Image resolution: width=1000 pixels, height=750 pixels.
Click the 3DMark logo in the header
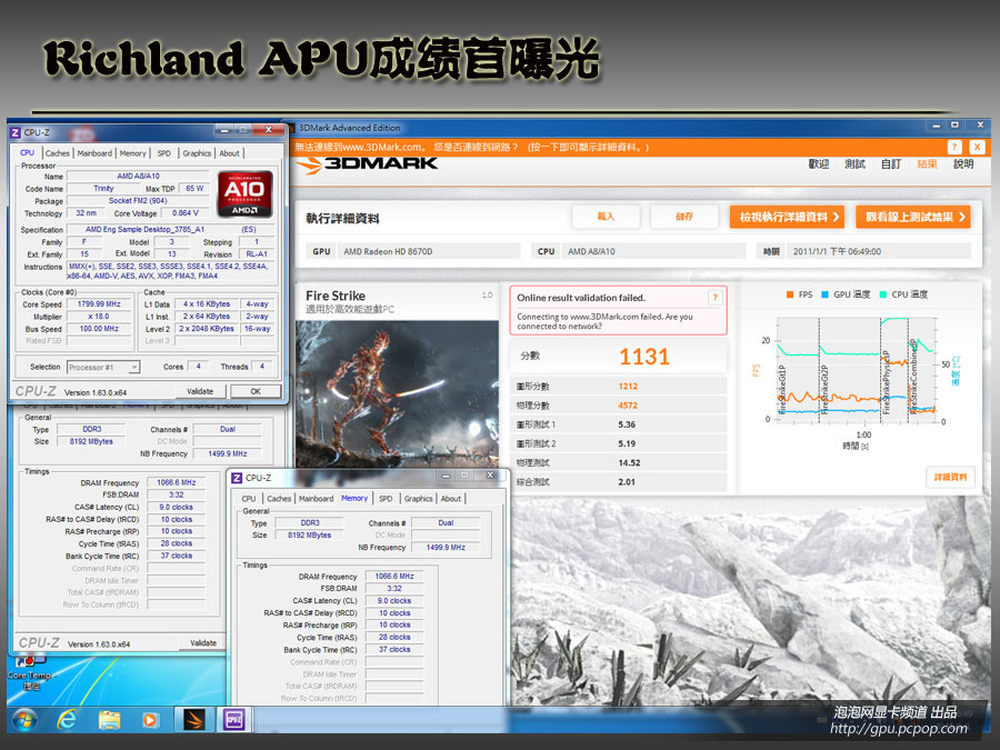click(368, 164)
